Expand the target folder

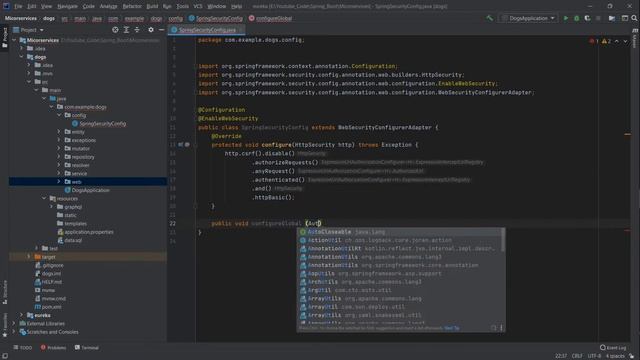coord(29,257)
